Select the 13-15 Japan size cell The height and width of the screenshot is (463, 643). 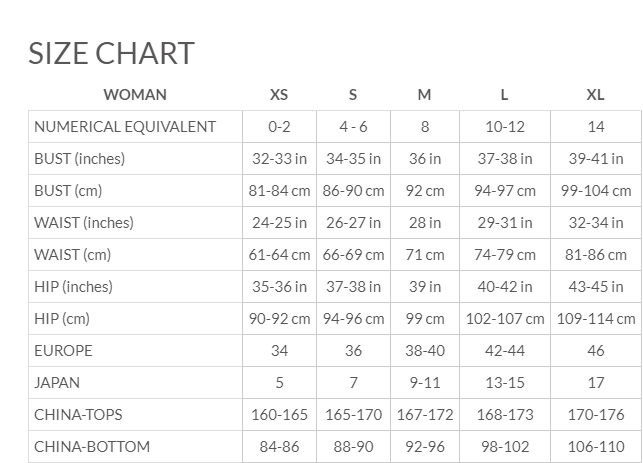point(505,383)
